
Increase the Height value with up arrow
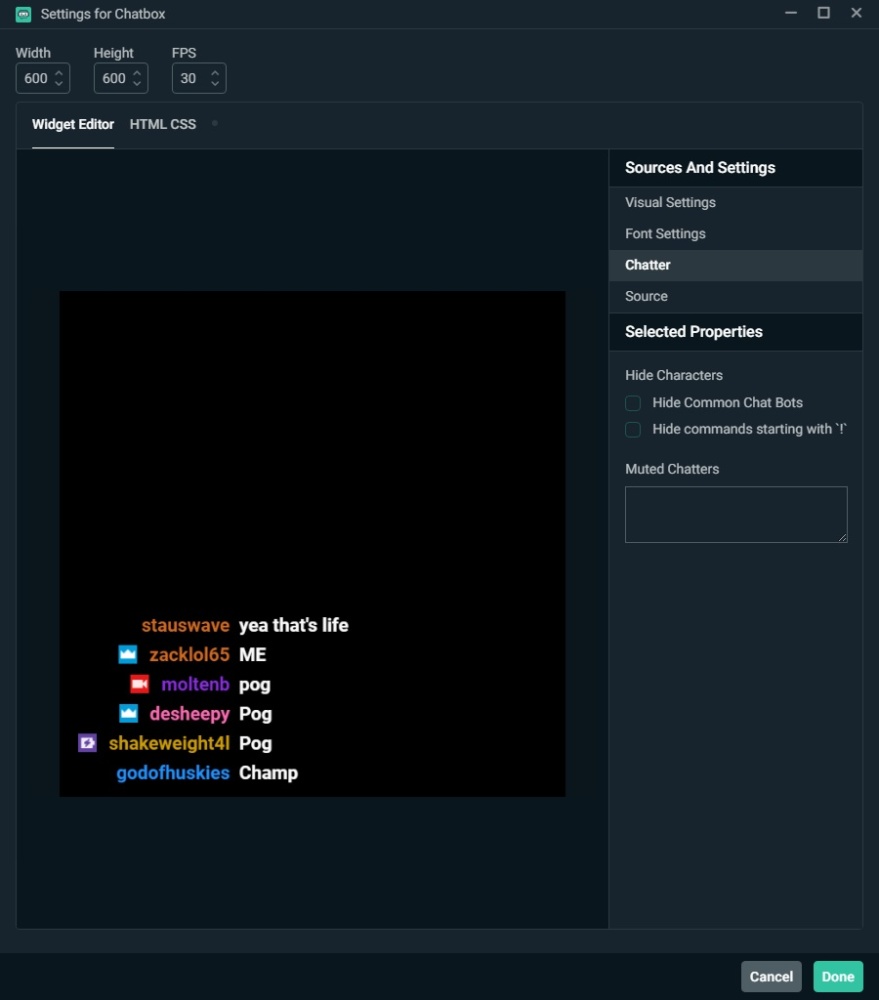(x=137, y=73)
